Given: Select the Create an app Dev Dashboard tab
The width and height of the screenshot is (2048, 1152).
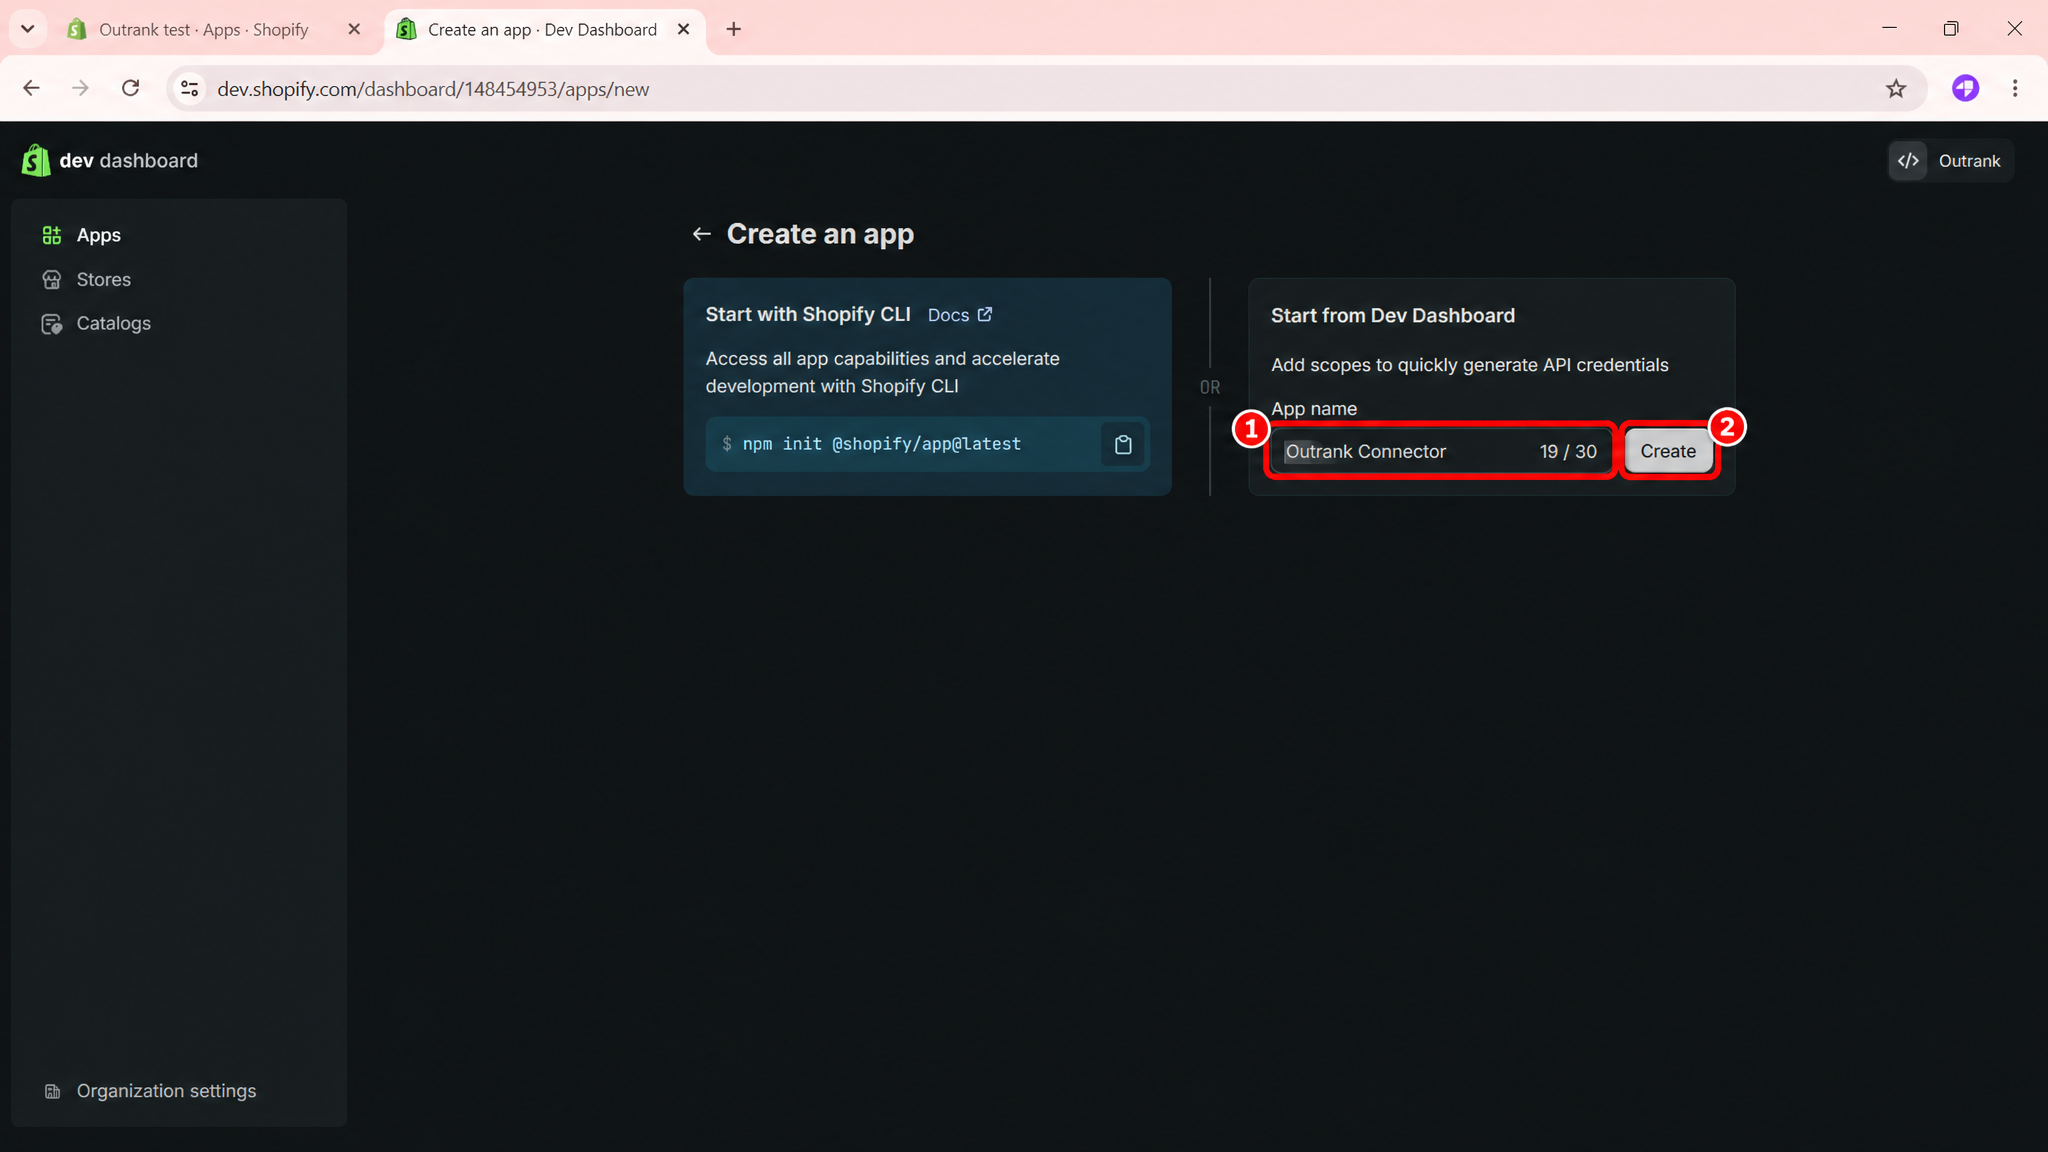Looking at the screenshot, I should (x=542, y=30).
